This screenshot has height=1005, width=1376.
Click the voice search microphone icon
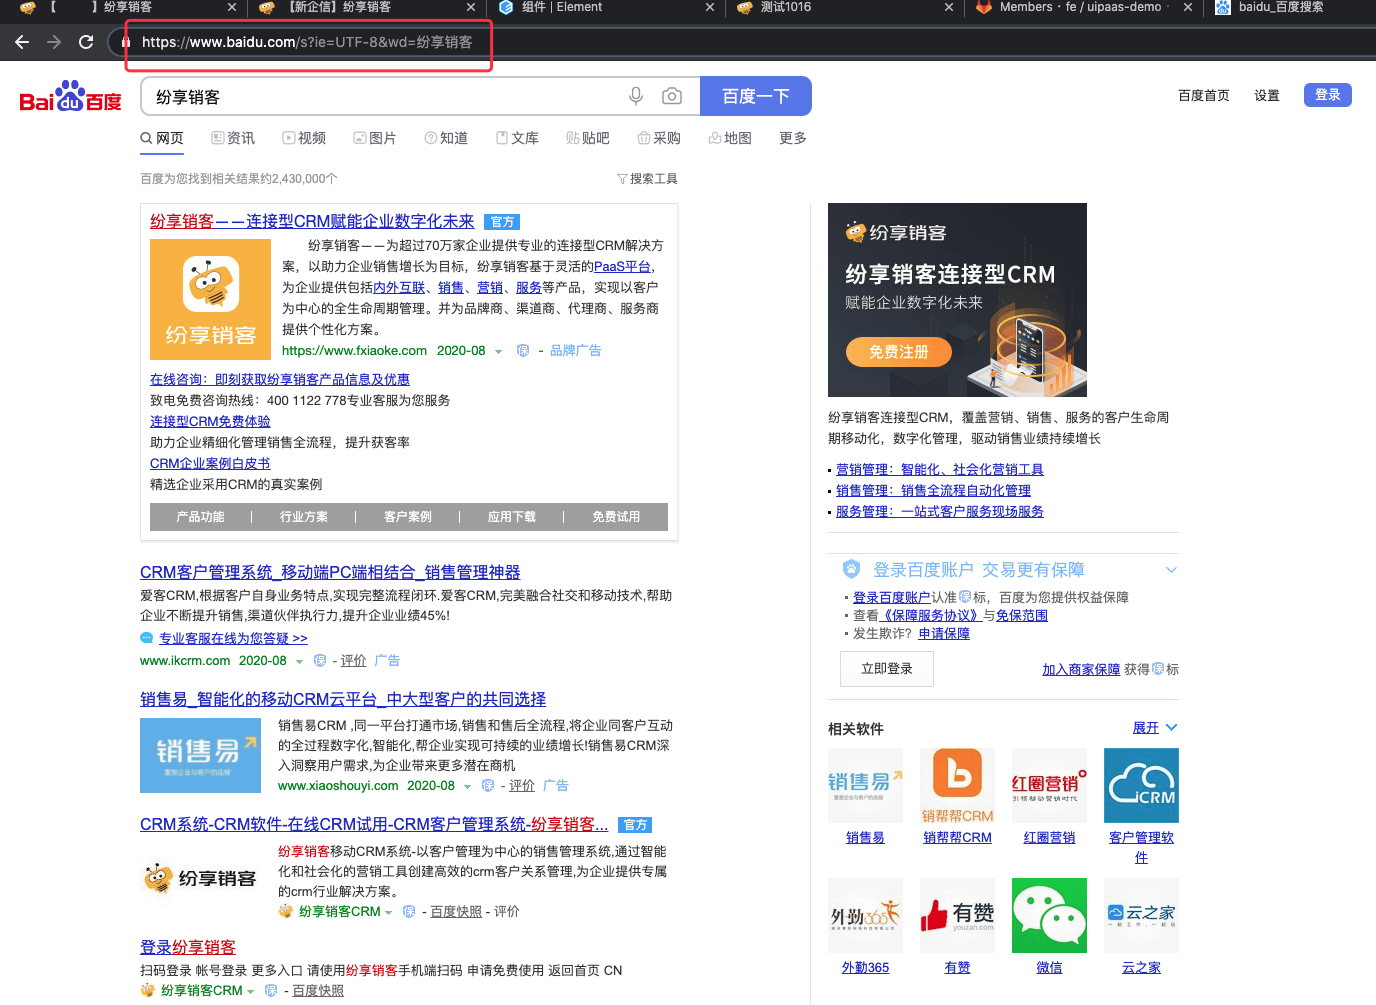[635, 96]
